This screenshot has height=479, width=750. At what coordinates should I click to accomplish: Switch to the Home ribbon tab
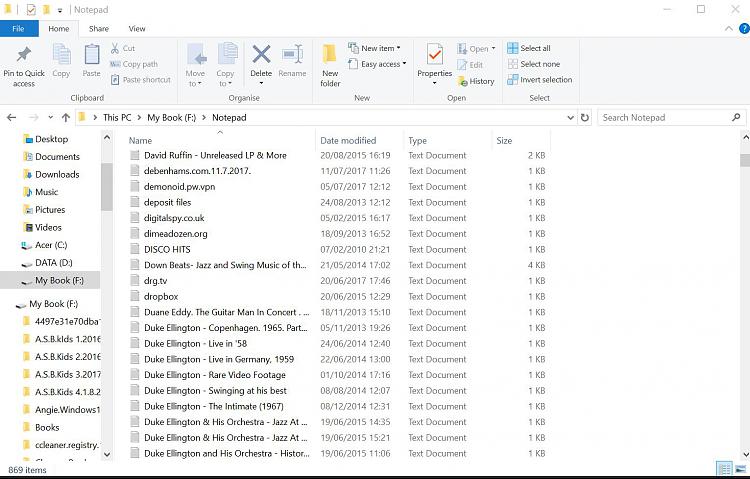tap(59, 29)
